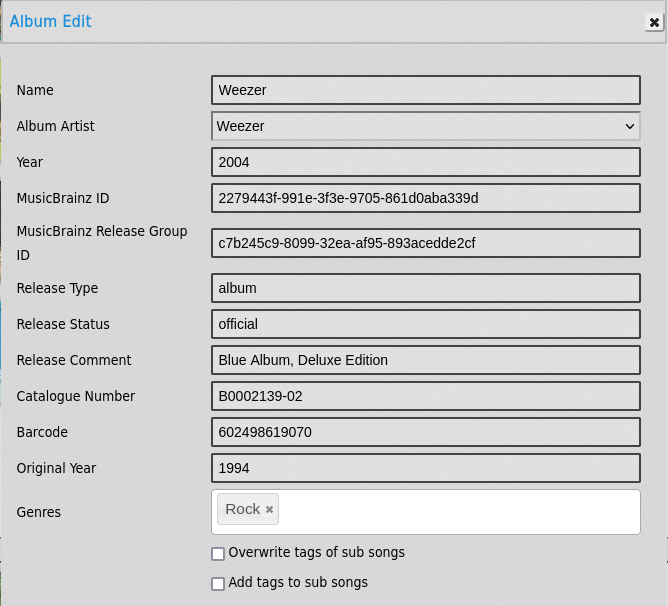Select the MusicBrainz Release Group ID field
Viewport: 668px width, 606px height.
425,244
